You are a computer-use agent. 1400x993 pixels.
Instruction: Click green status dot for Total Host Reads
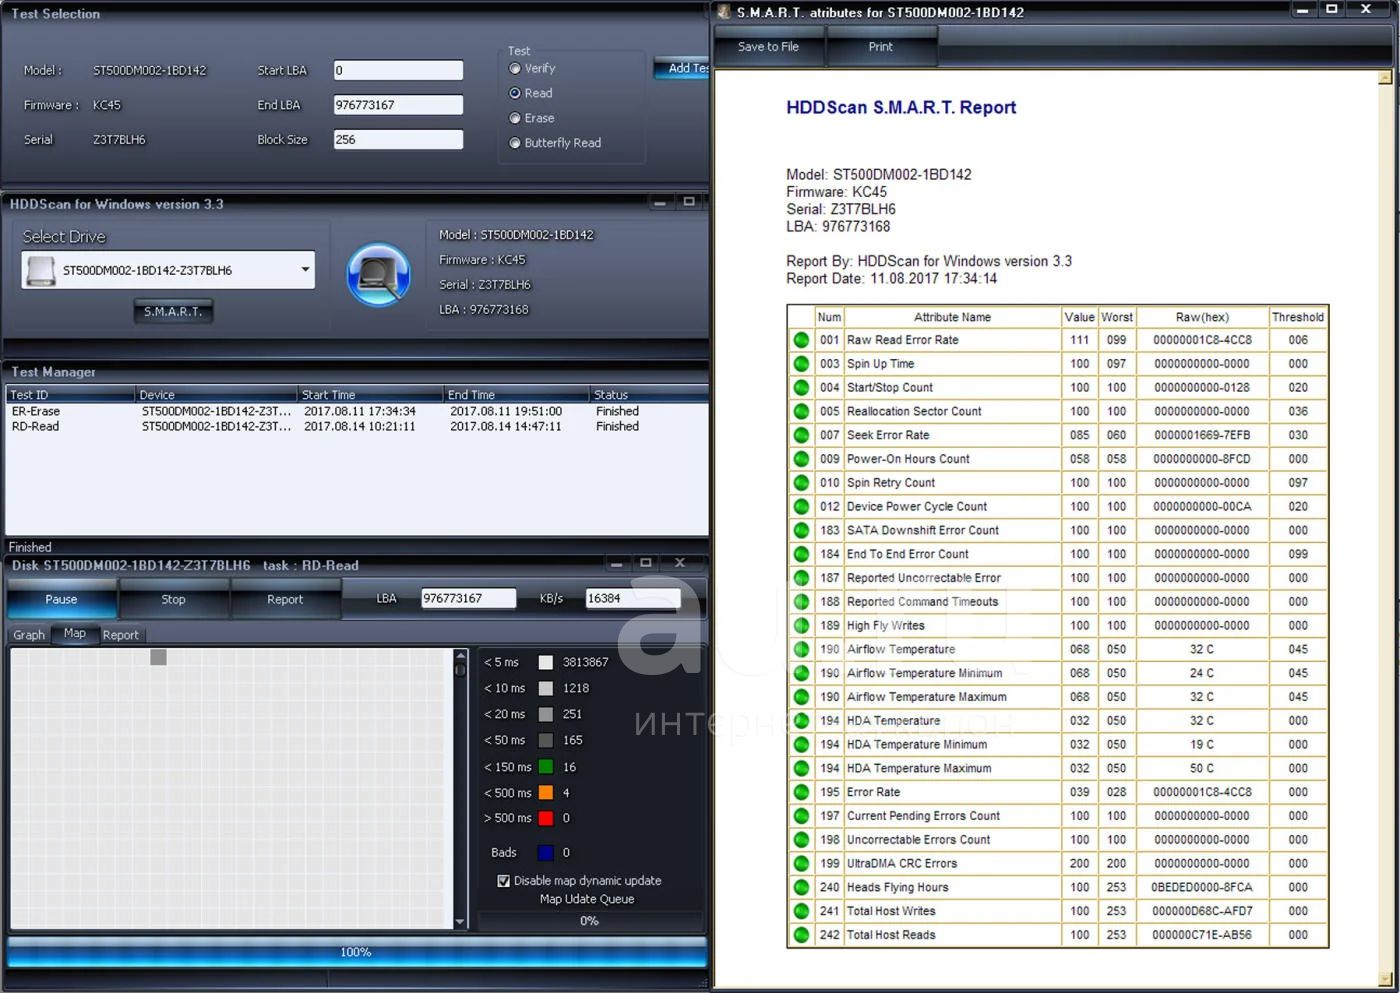coord(801,935)
